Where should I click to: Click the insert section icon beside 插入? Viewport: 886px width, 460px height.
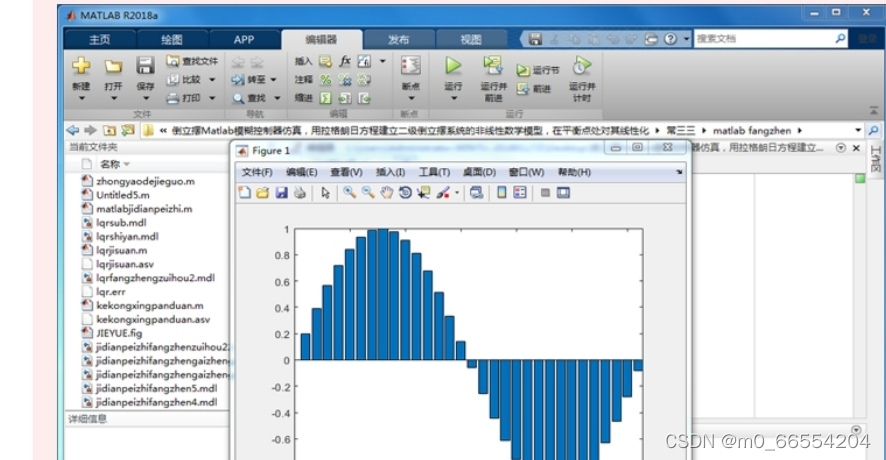[x=325, y=61]
